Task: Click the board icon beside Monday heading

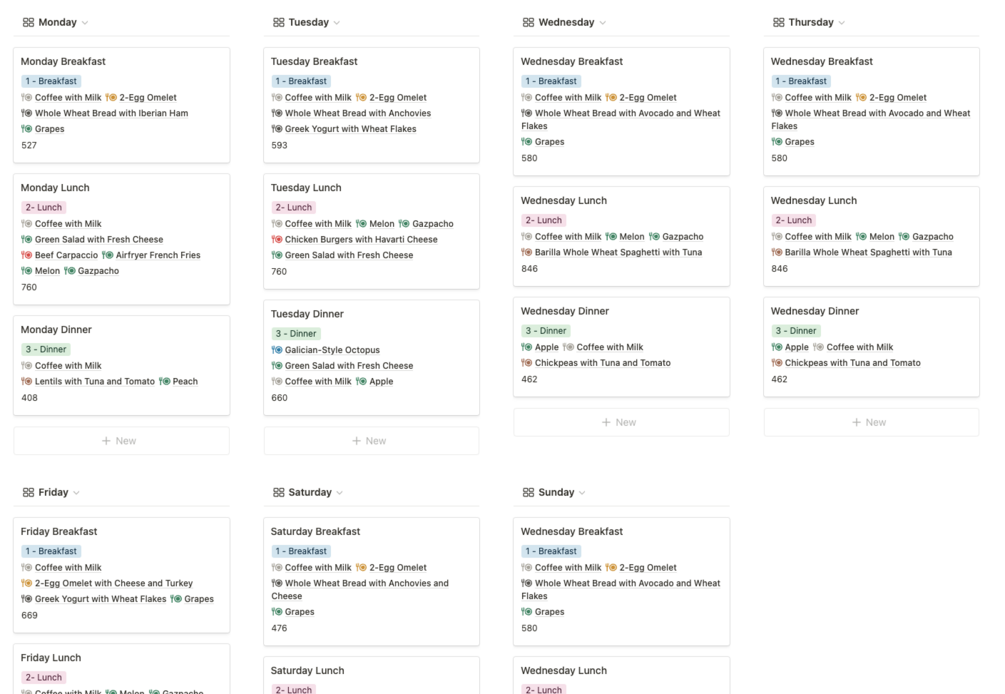Action: click(28, 22)
